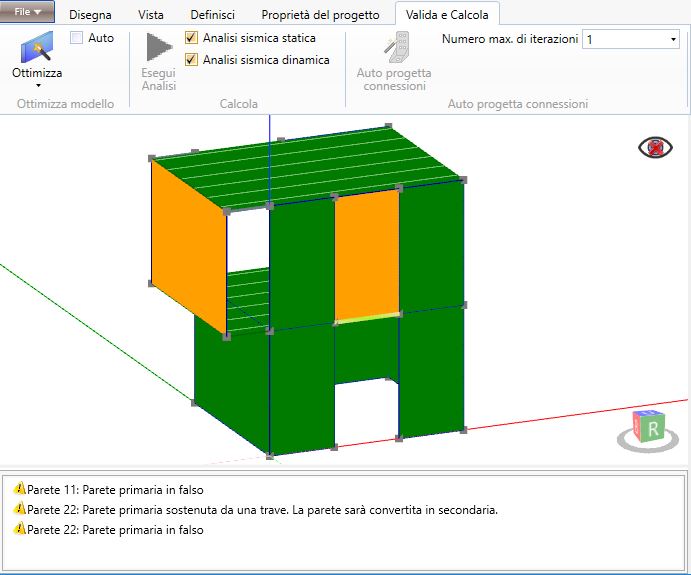Open Proprietà del progetto tab
Image resolution: width=691 pixels, height=575 pixels.
click(x=320, y=15)
